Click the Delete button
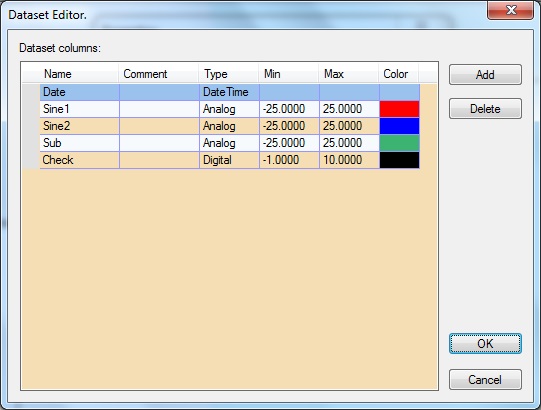The image size is (541, 410). click(485, 109)
